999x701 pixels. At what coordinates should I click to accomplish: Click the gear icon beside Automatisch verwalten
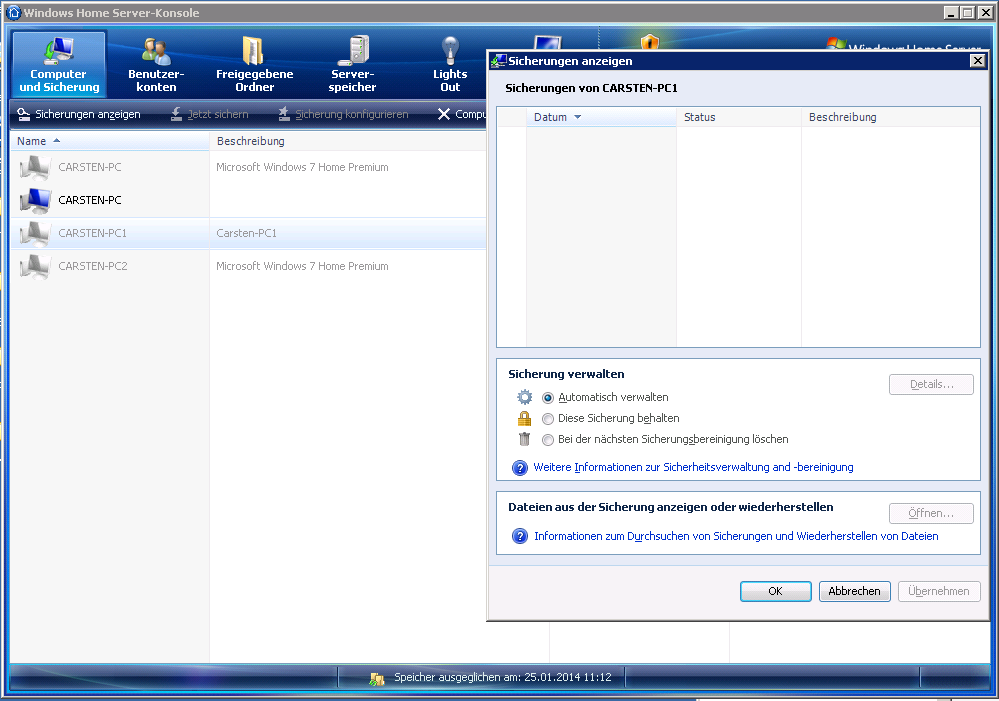coord(524,397)
